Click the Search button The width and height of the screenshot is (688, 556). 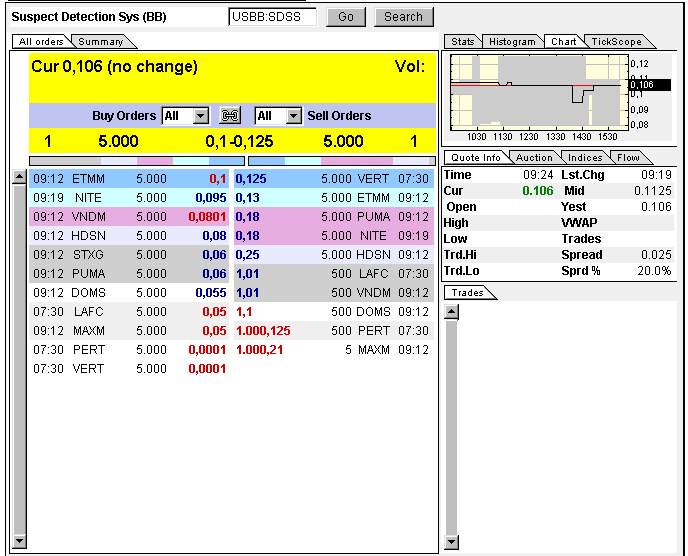point(404,17)
